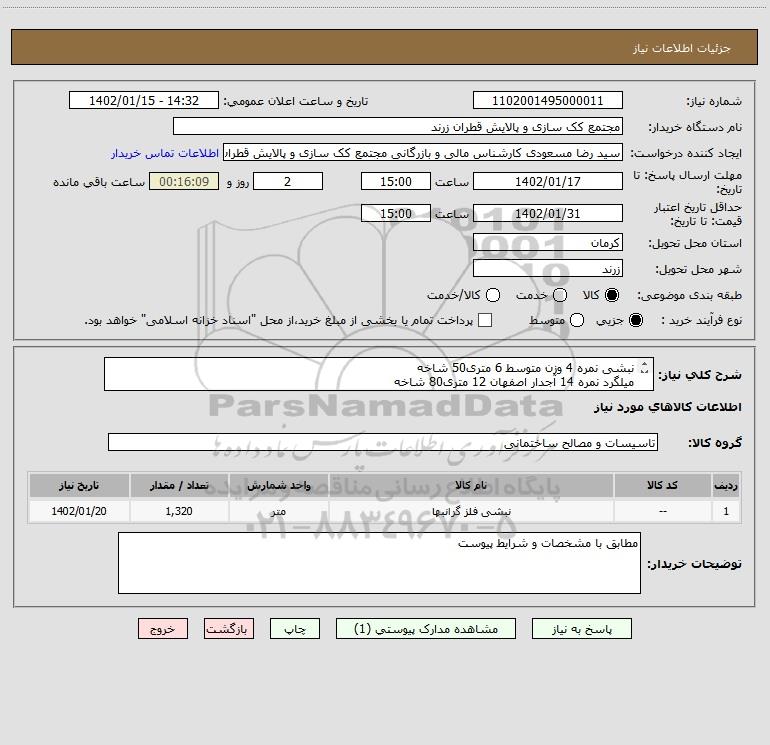Select the کالا radio button
The width and height of the screenshot is (770, 745).
point(612,295)
